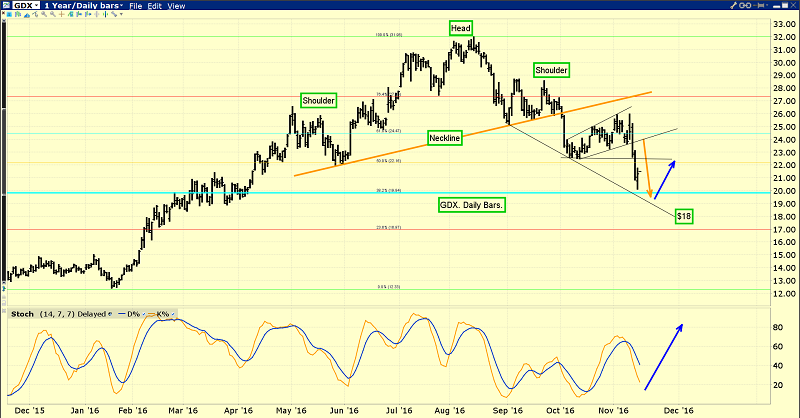Toggle the D% line checkbox

point(144,314)
